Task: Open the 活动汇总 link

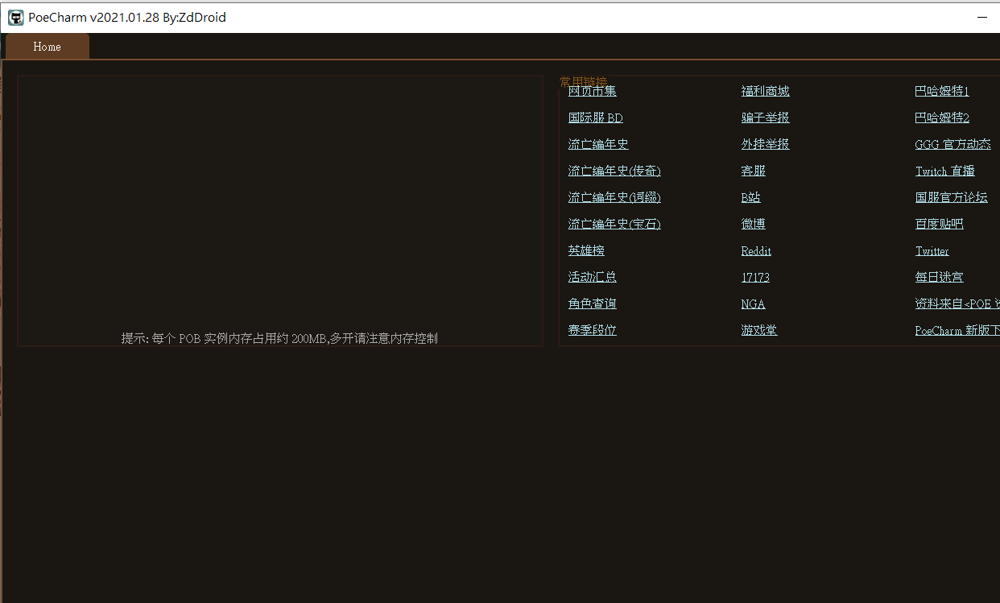Action: click(592, 277)
